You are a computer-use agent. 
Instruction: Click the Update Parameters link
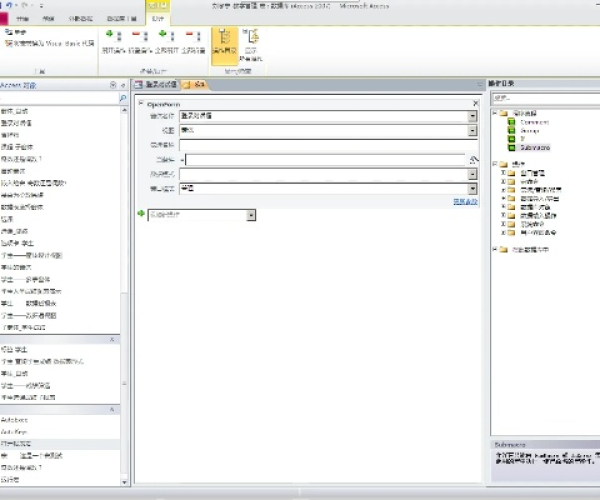tap(465, 201)
